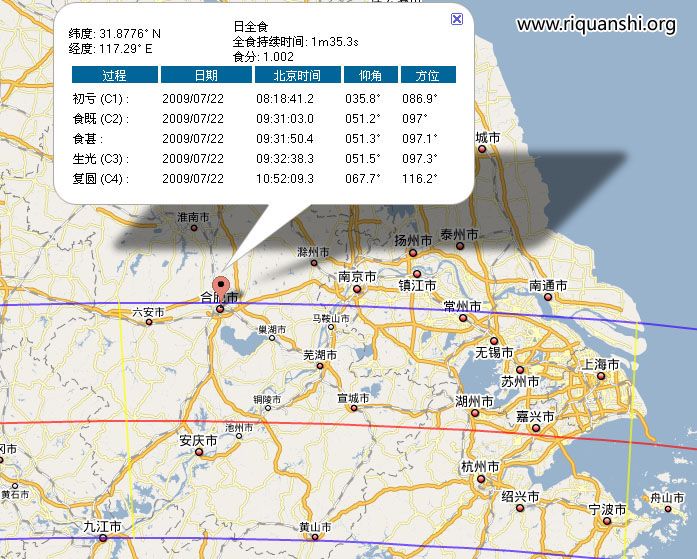Click the 杭州市 city marker
This screenshot has width=697, height=559.
[x=481, y=479]
